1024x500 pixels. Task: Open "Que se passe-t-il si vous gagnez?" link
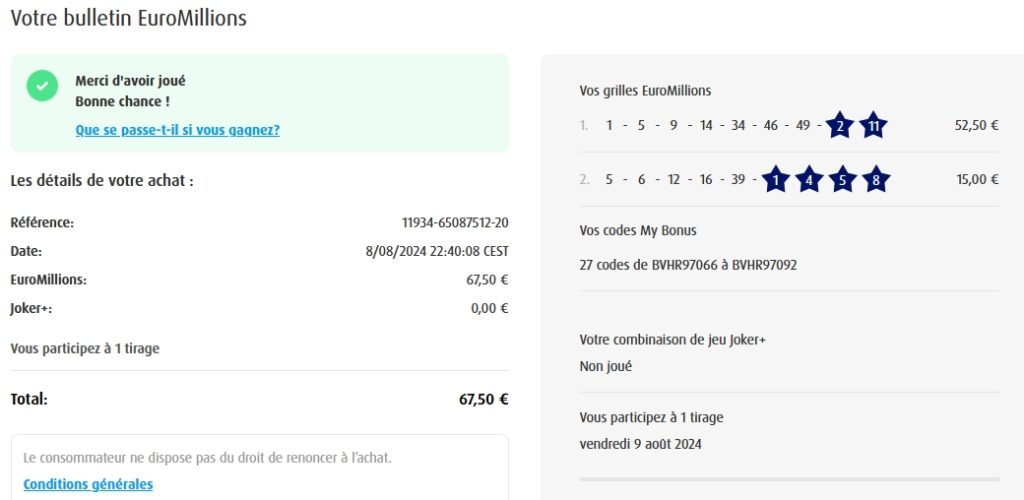point(177,130)
